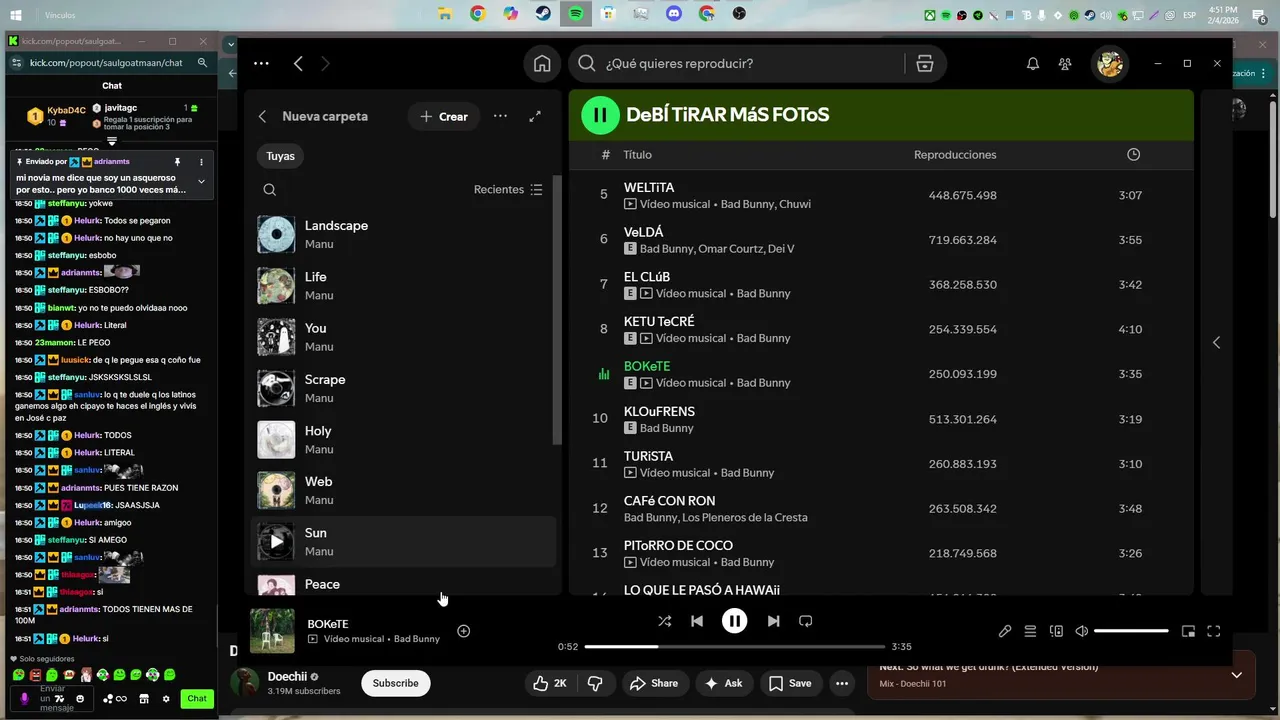Image resolution: width=1280 pixels, height=720 pixels.
Task: Toggle the Tuyas filter chip
Action: pyautogui.click(x=280, y=156)
